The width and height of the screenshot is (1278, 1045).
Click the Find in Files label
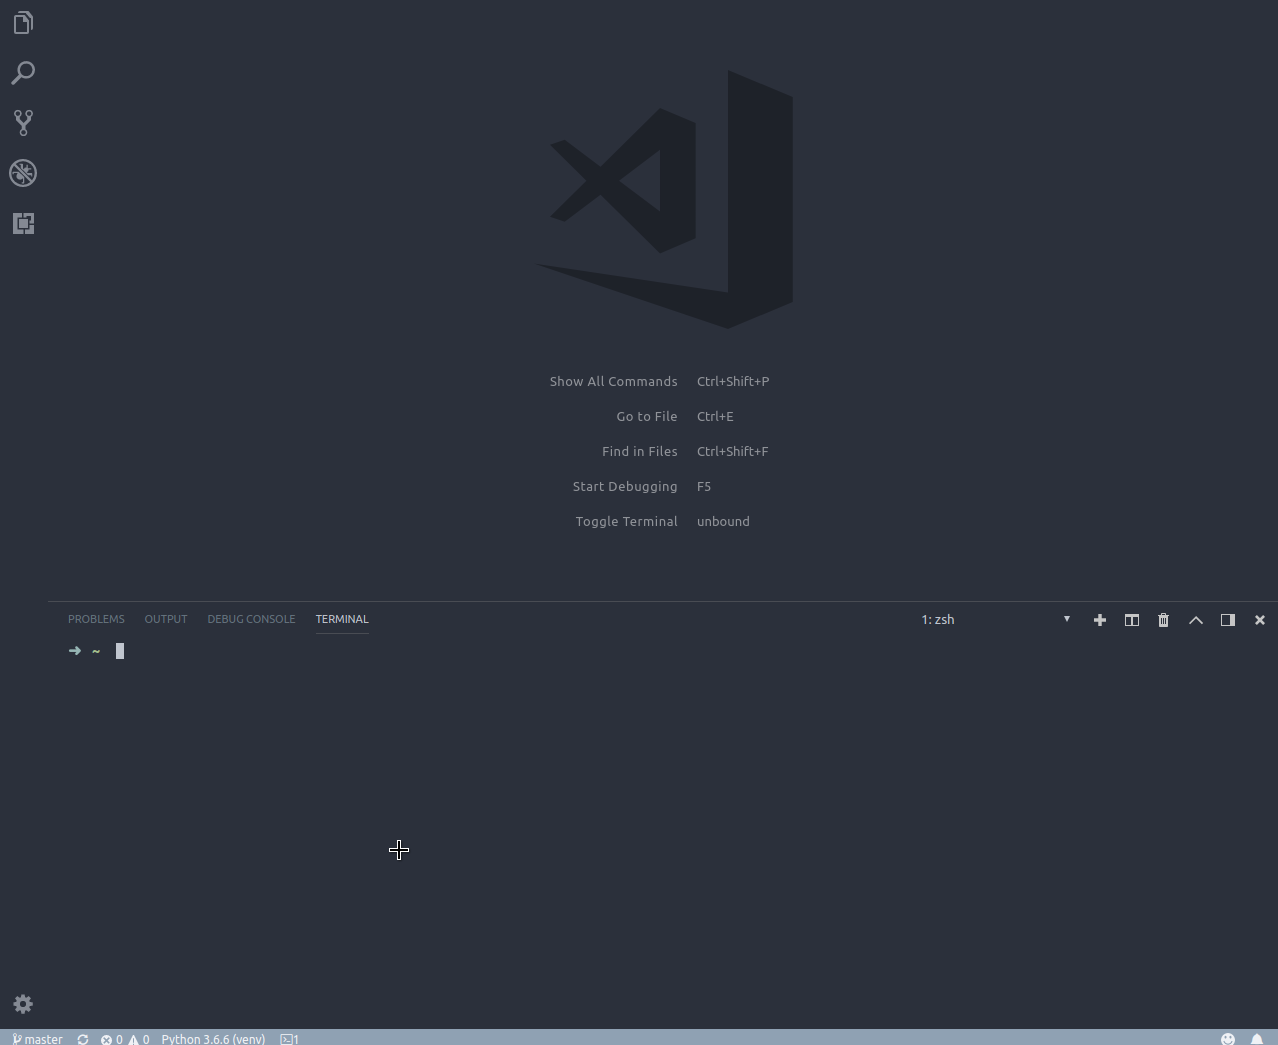tap(640, 451)
